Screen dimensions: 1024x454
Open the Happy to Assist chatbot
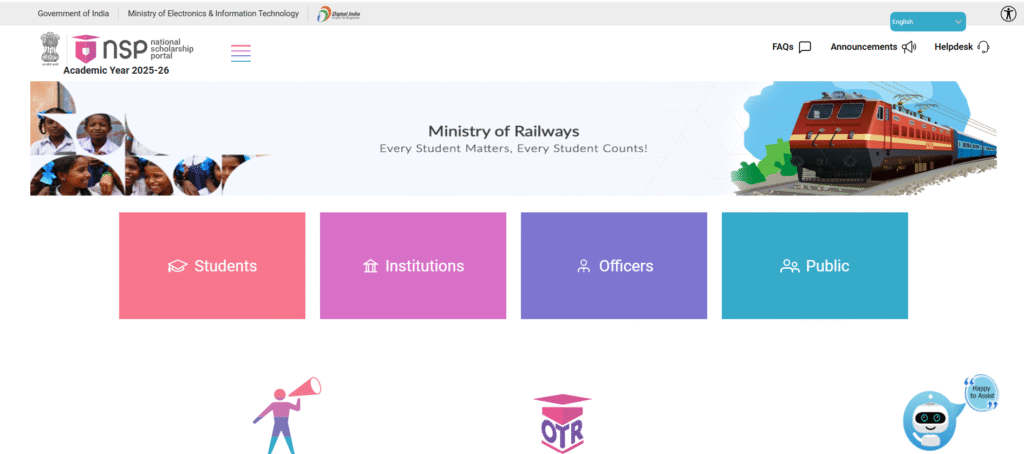tap(950, 413)
